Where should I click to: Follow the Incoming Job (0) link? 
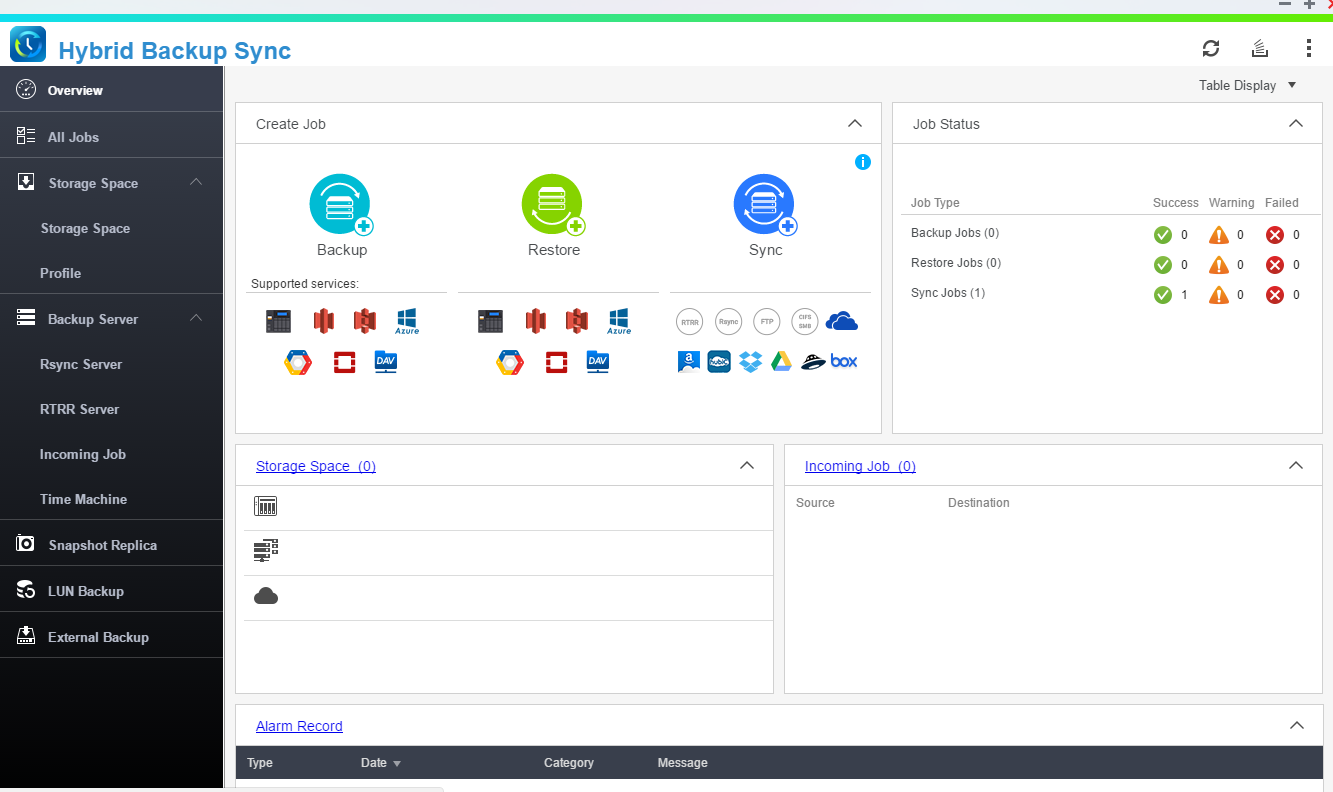[x=860, y=466]
